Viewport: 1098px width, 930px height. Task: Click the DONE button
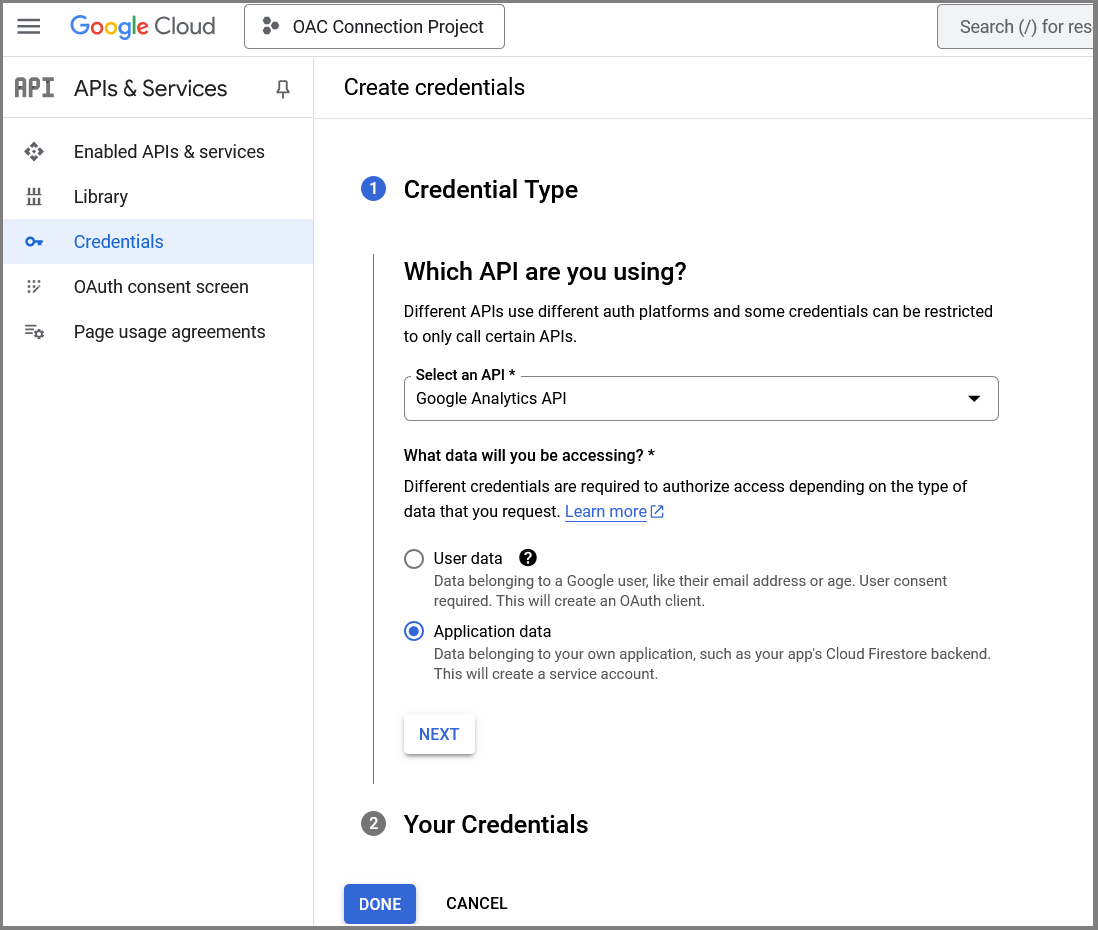[379, 903]
